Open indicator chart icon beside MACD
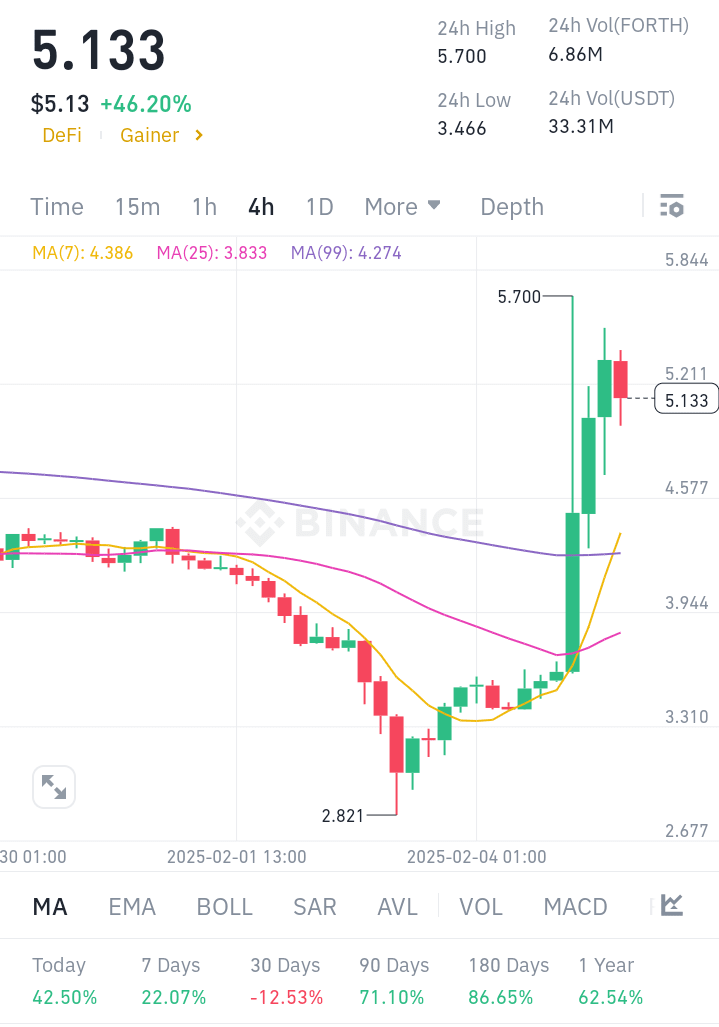Image resolution: width=719 pixels, height=1027 pixels. (x=672, y=906)
